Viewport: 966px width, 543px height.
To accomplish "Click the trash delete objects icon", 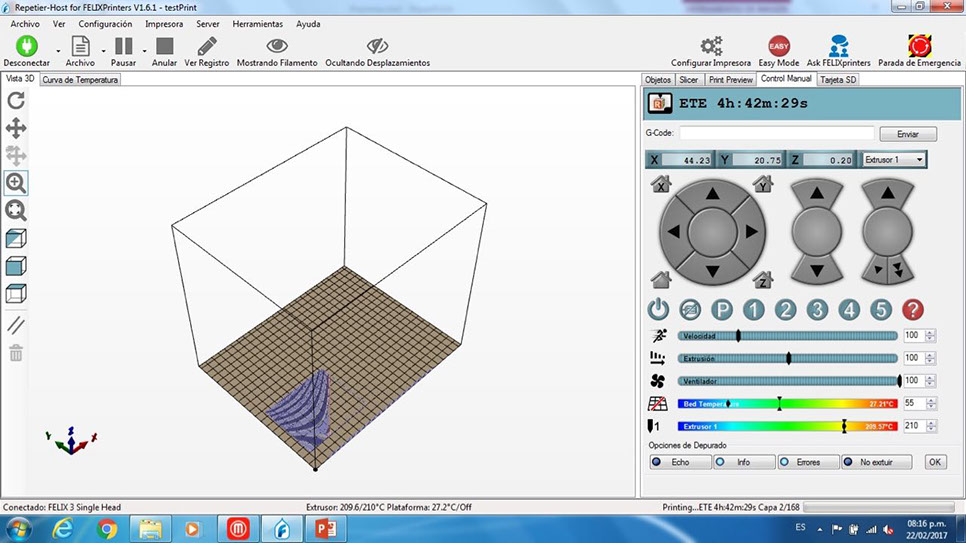I will pyautogui.click(x=16, y=353).
